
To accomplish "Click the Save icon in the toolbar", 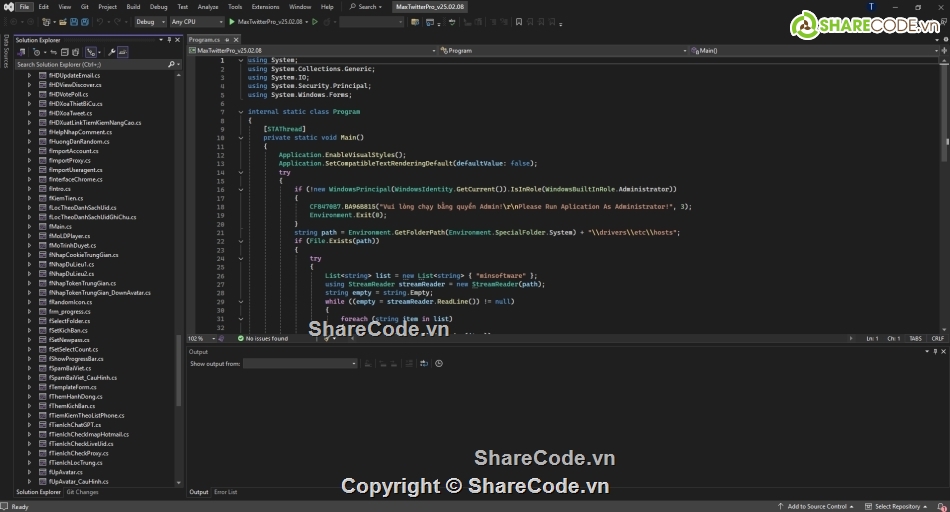I will (74, 22).
